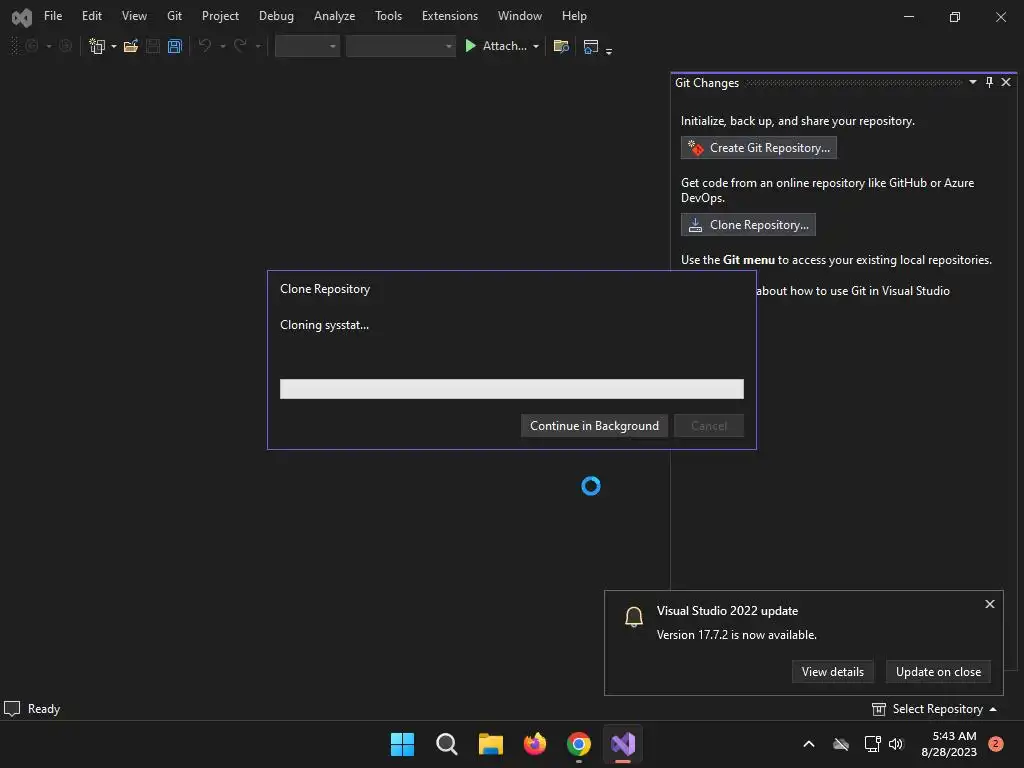Click Continue in Background button
The width and height of the screenshot is (1024, 768).
[x=594, y=426]
